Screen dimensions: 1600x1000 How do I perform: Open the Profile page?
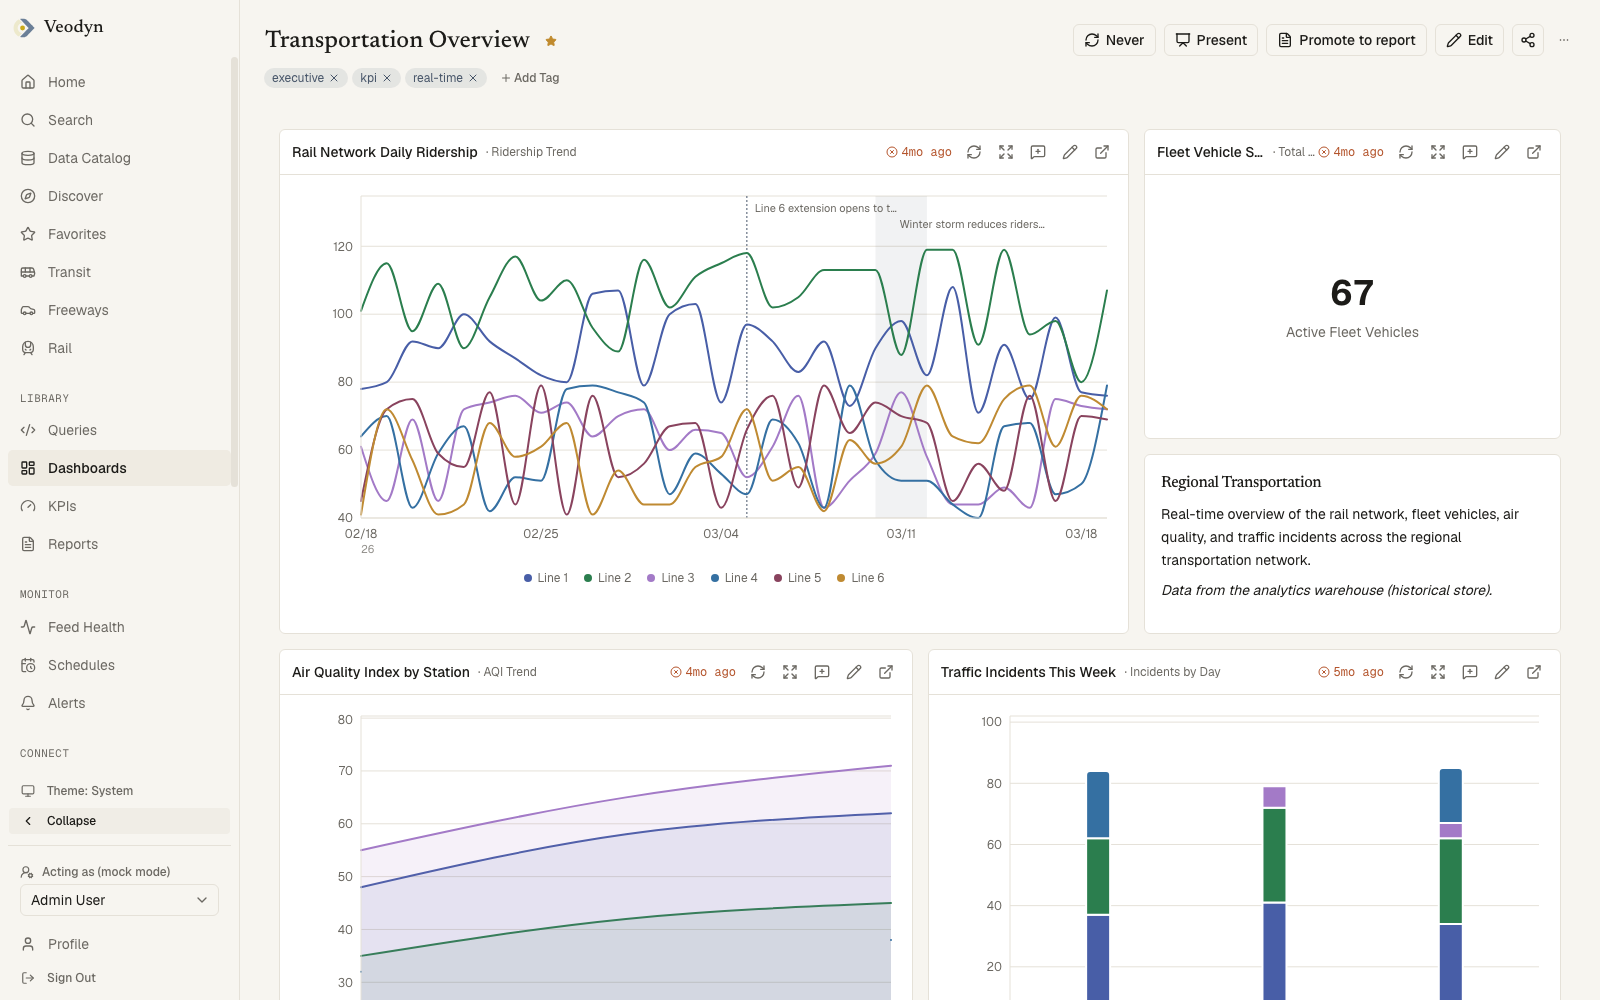(119, 944)
